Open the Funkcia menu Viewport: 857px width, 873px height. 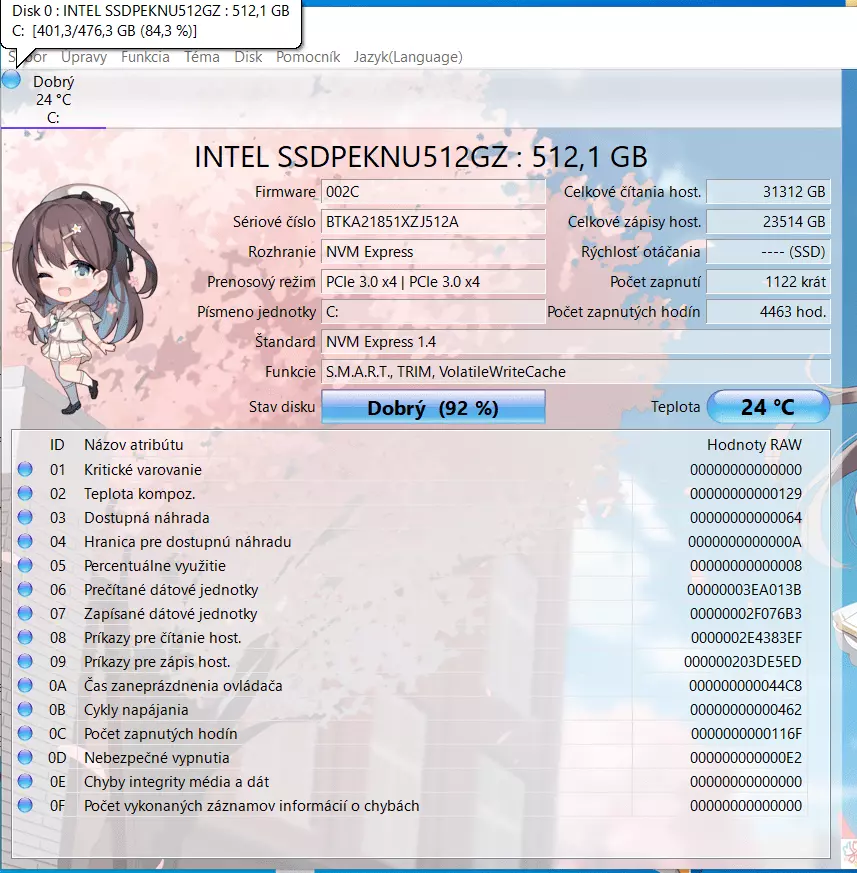[x=145, y=57]
